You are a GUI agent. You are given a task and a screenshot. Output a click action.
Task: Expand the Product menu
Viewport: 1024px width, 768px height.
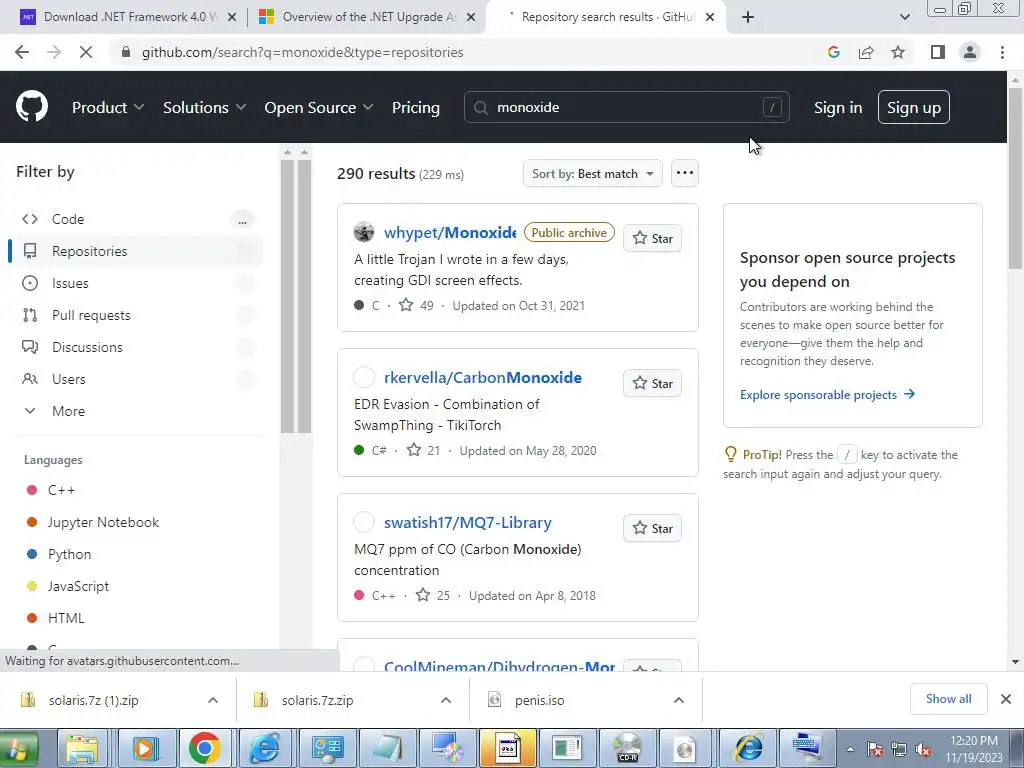coord(108,108)
